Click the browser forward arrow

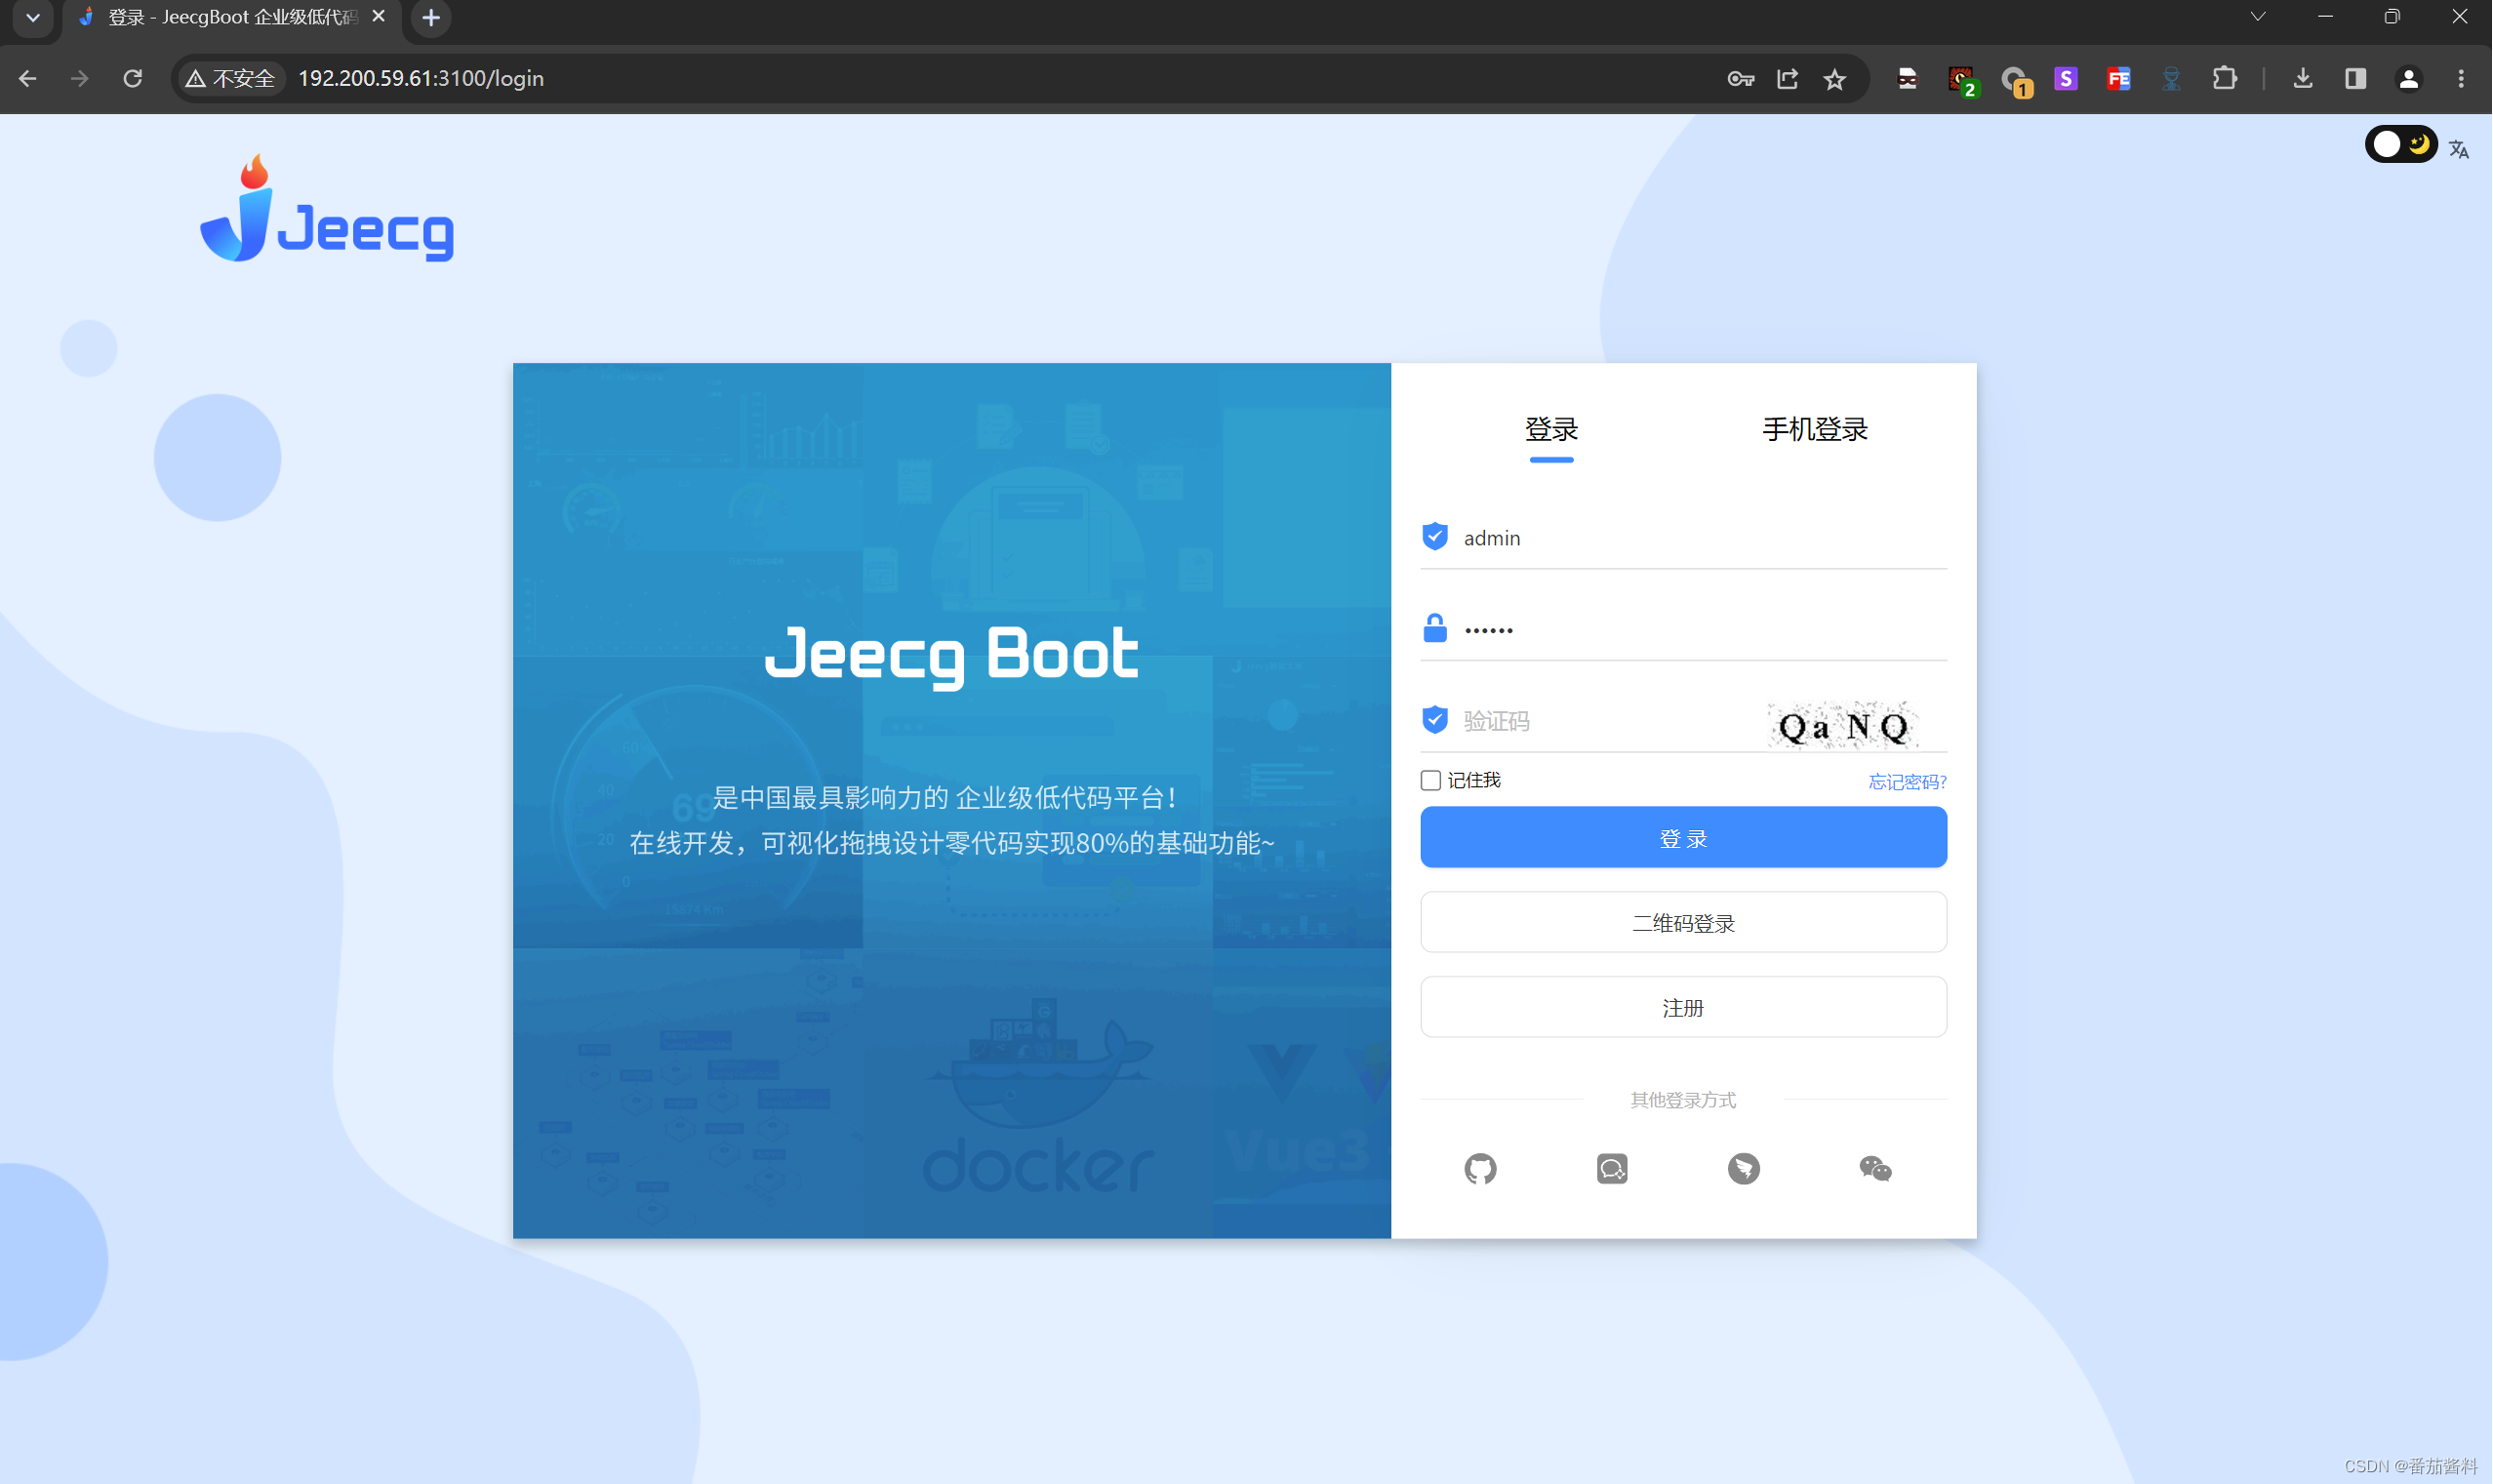click(79, 78)
